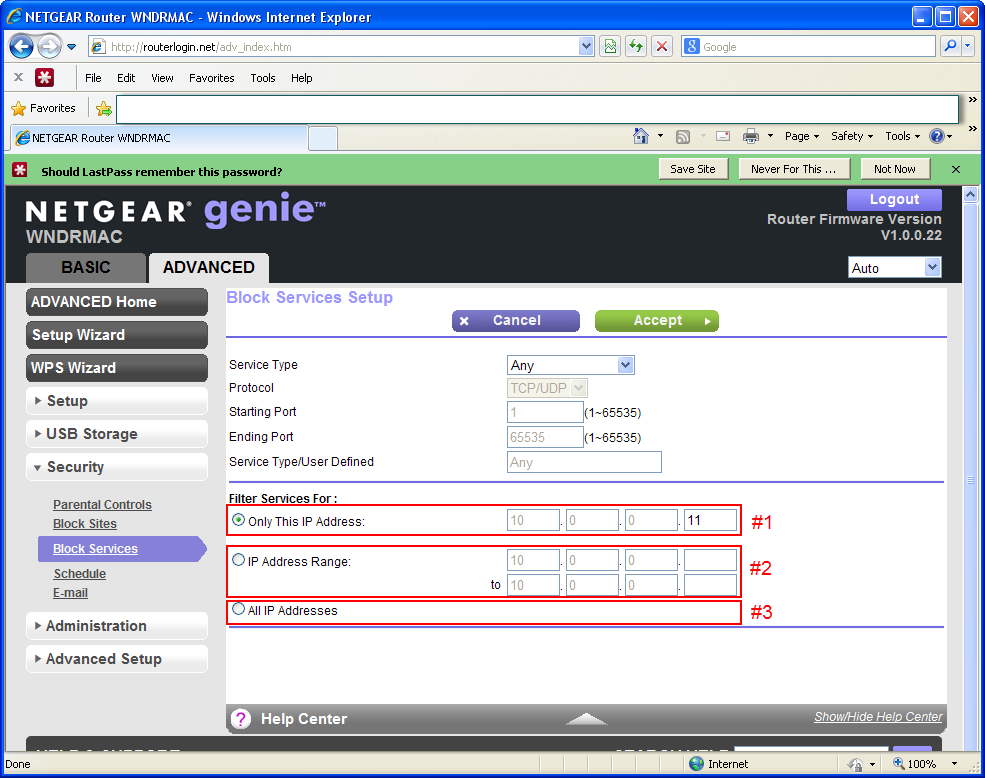The width and height of the screenshot is (985, 778).
Task: Click Show/Hide Help Center link
Action: point(878,716)
